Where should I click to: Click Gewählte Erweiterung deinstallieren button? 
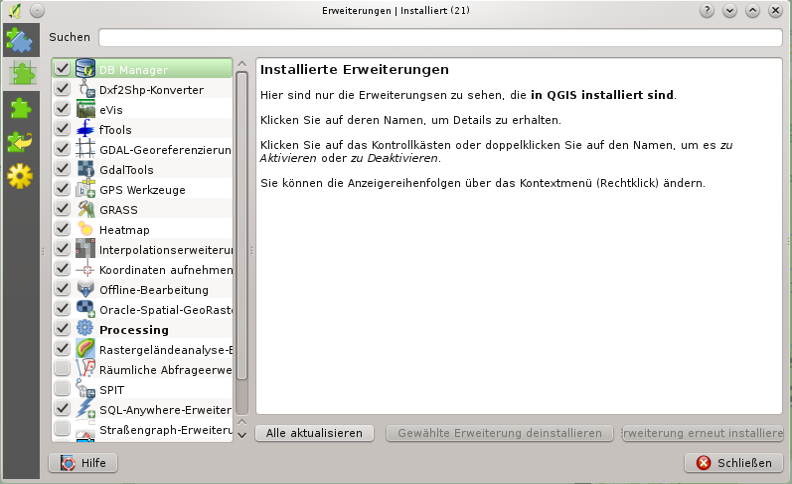click(x=500, y=433)
